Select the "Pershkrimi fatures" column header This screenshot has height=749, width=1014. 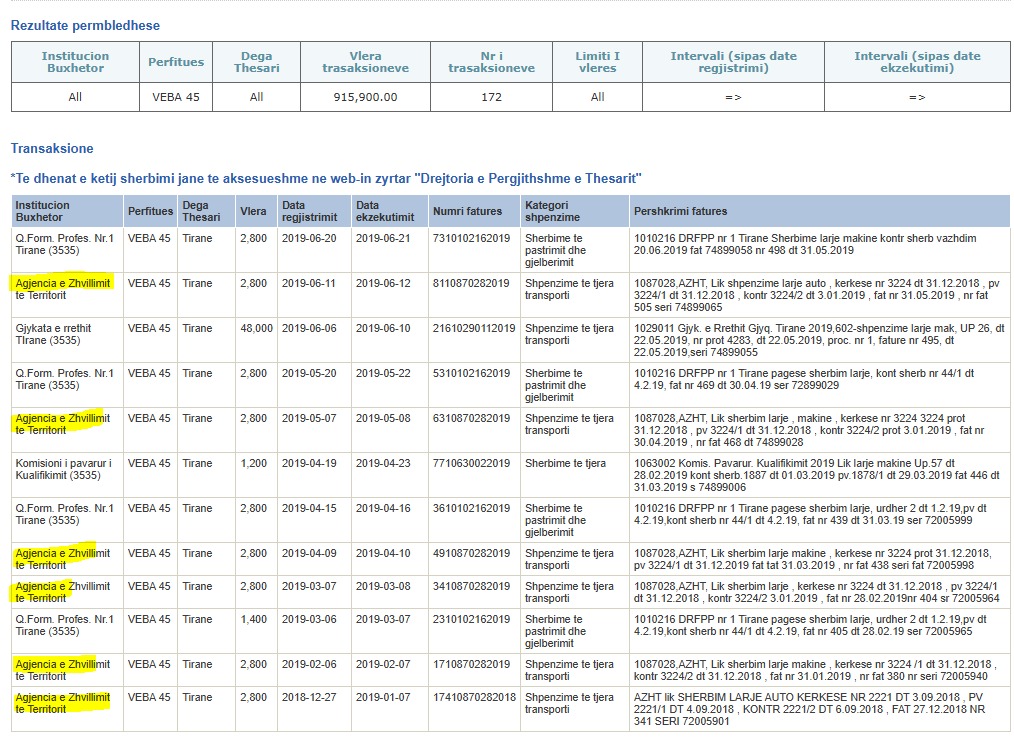680,211
